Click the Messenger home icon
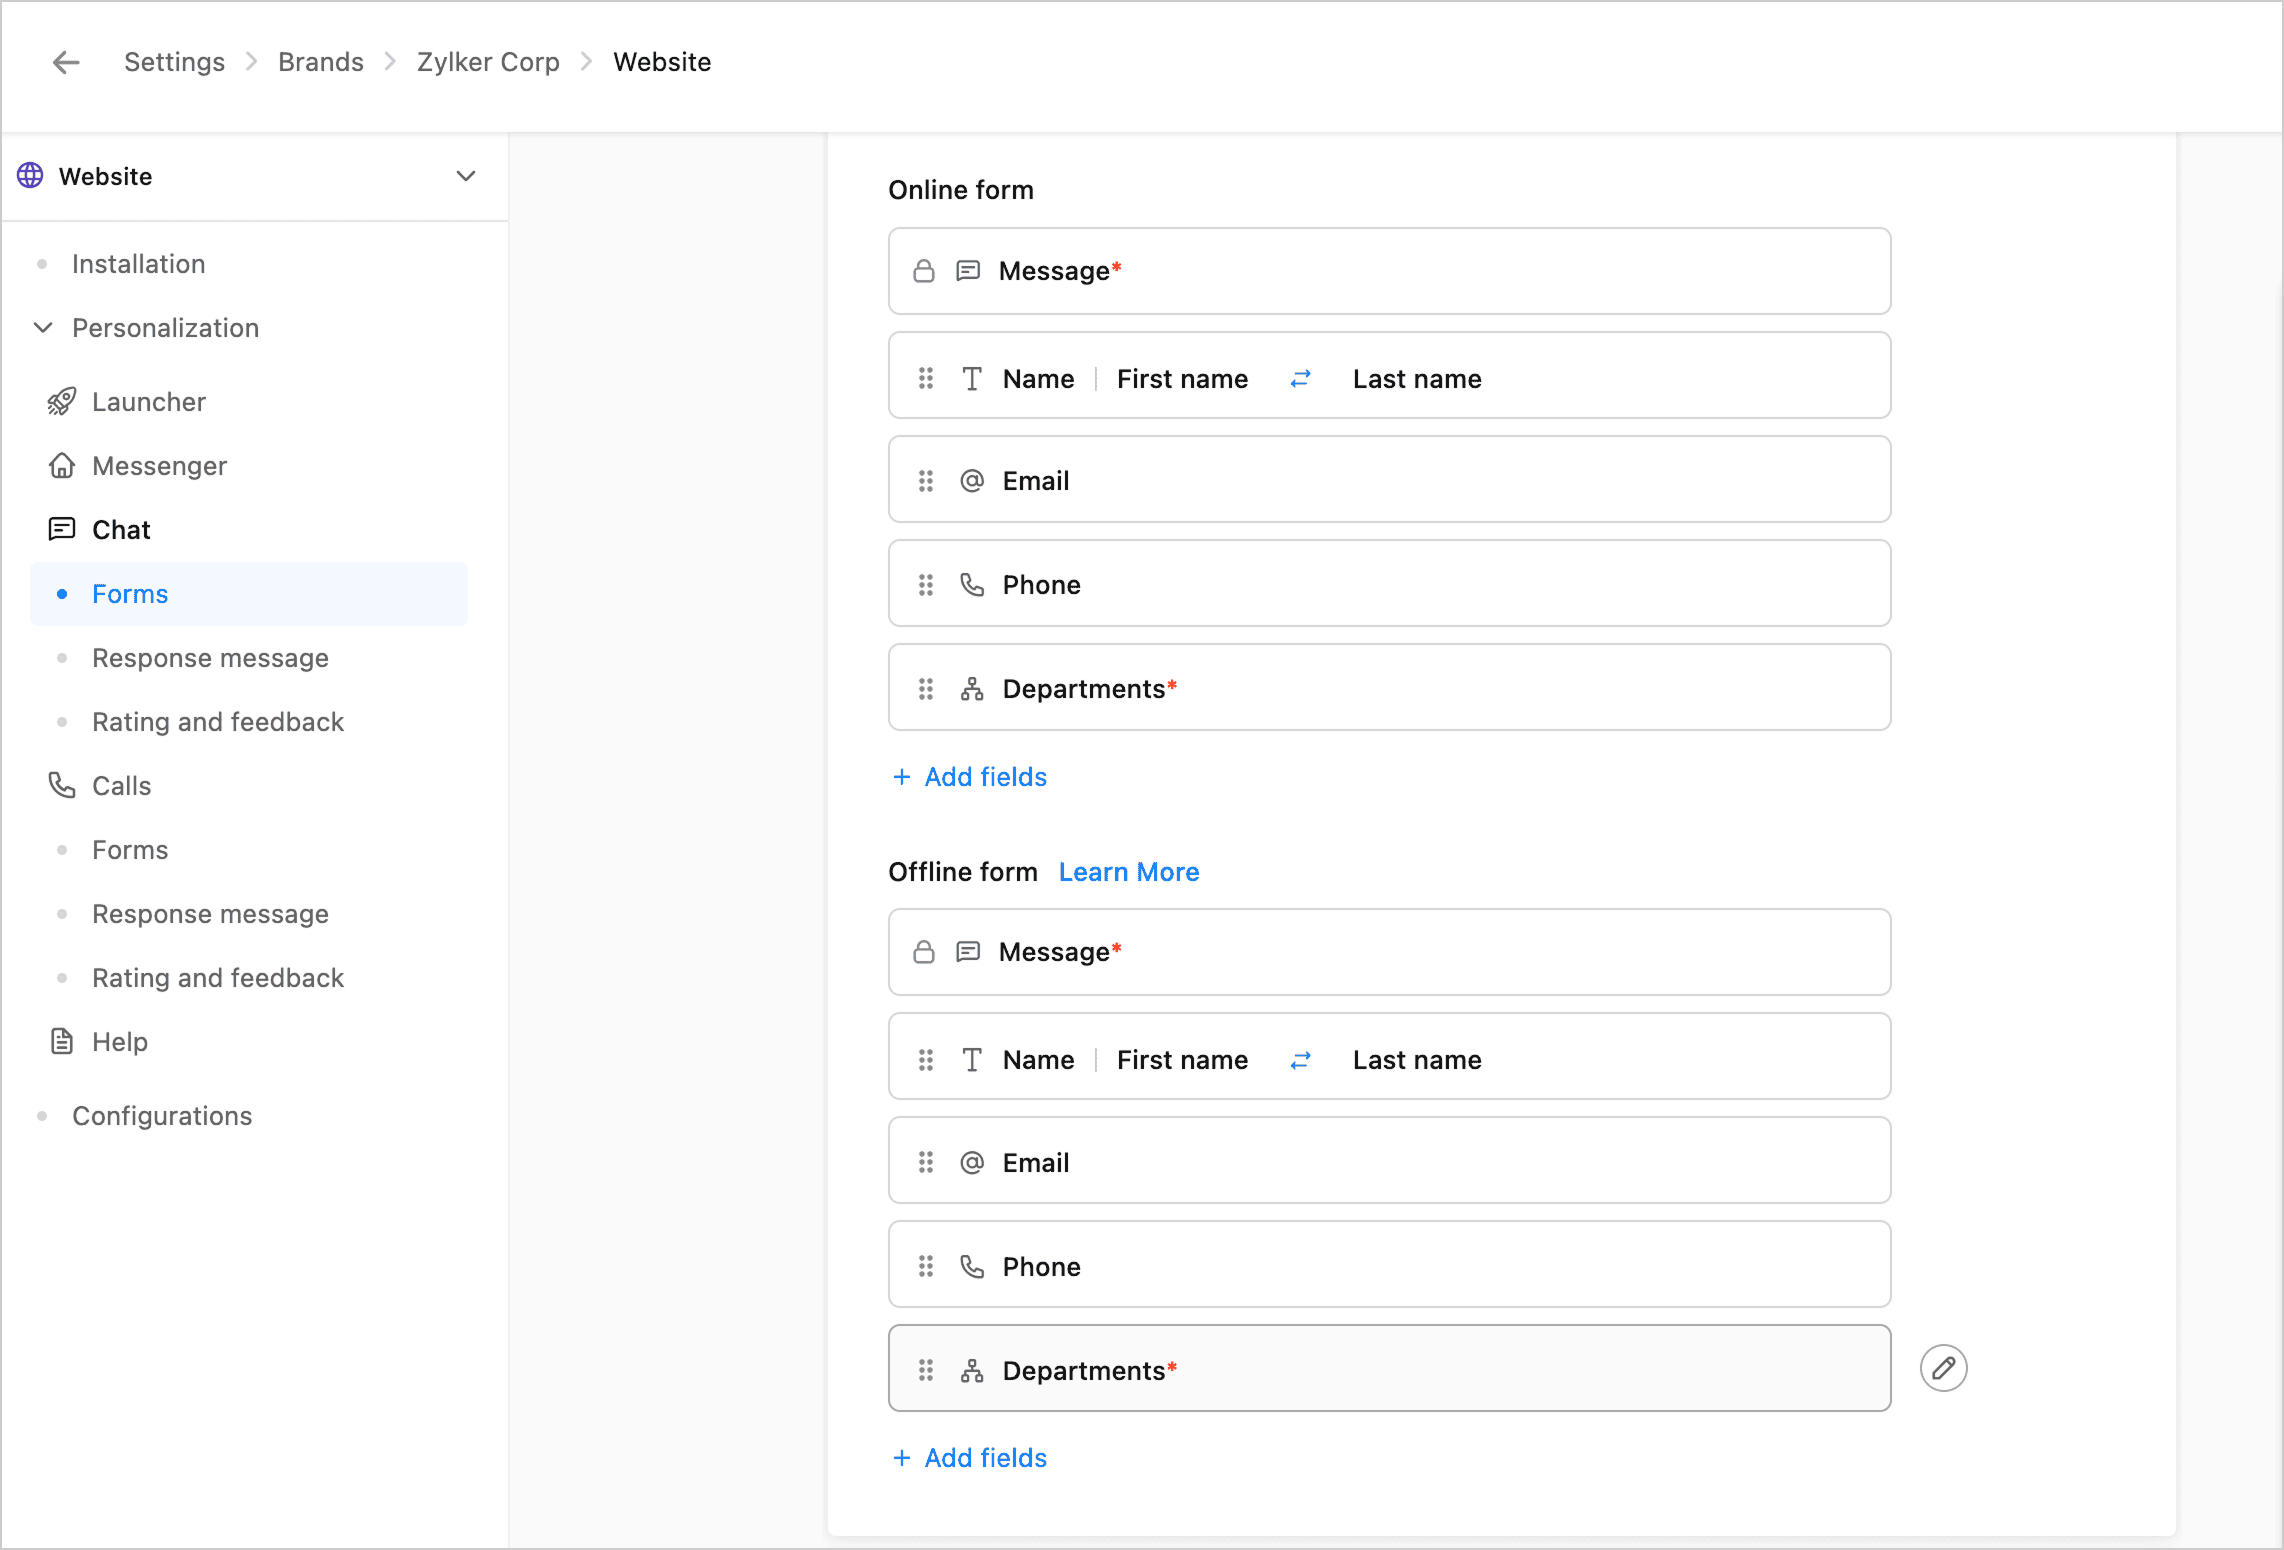The width and height of the screenshot is (2284, 1550). tap(62, 466)
